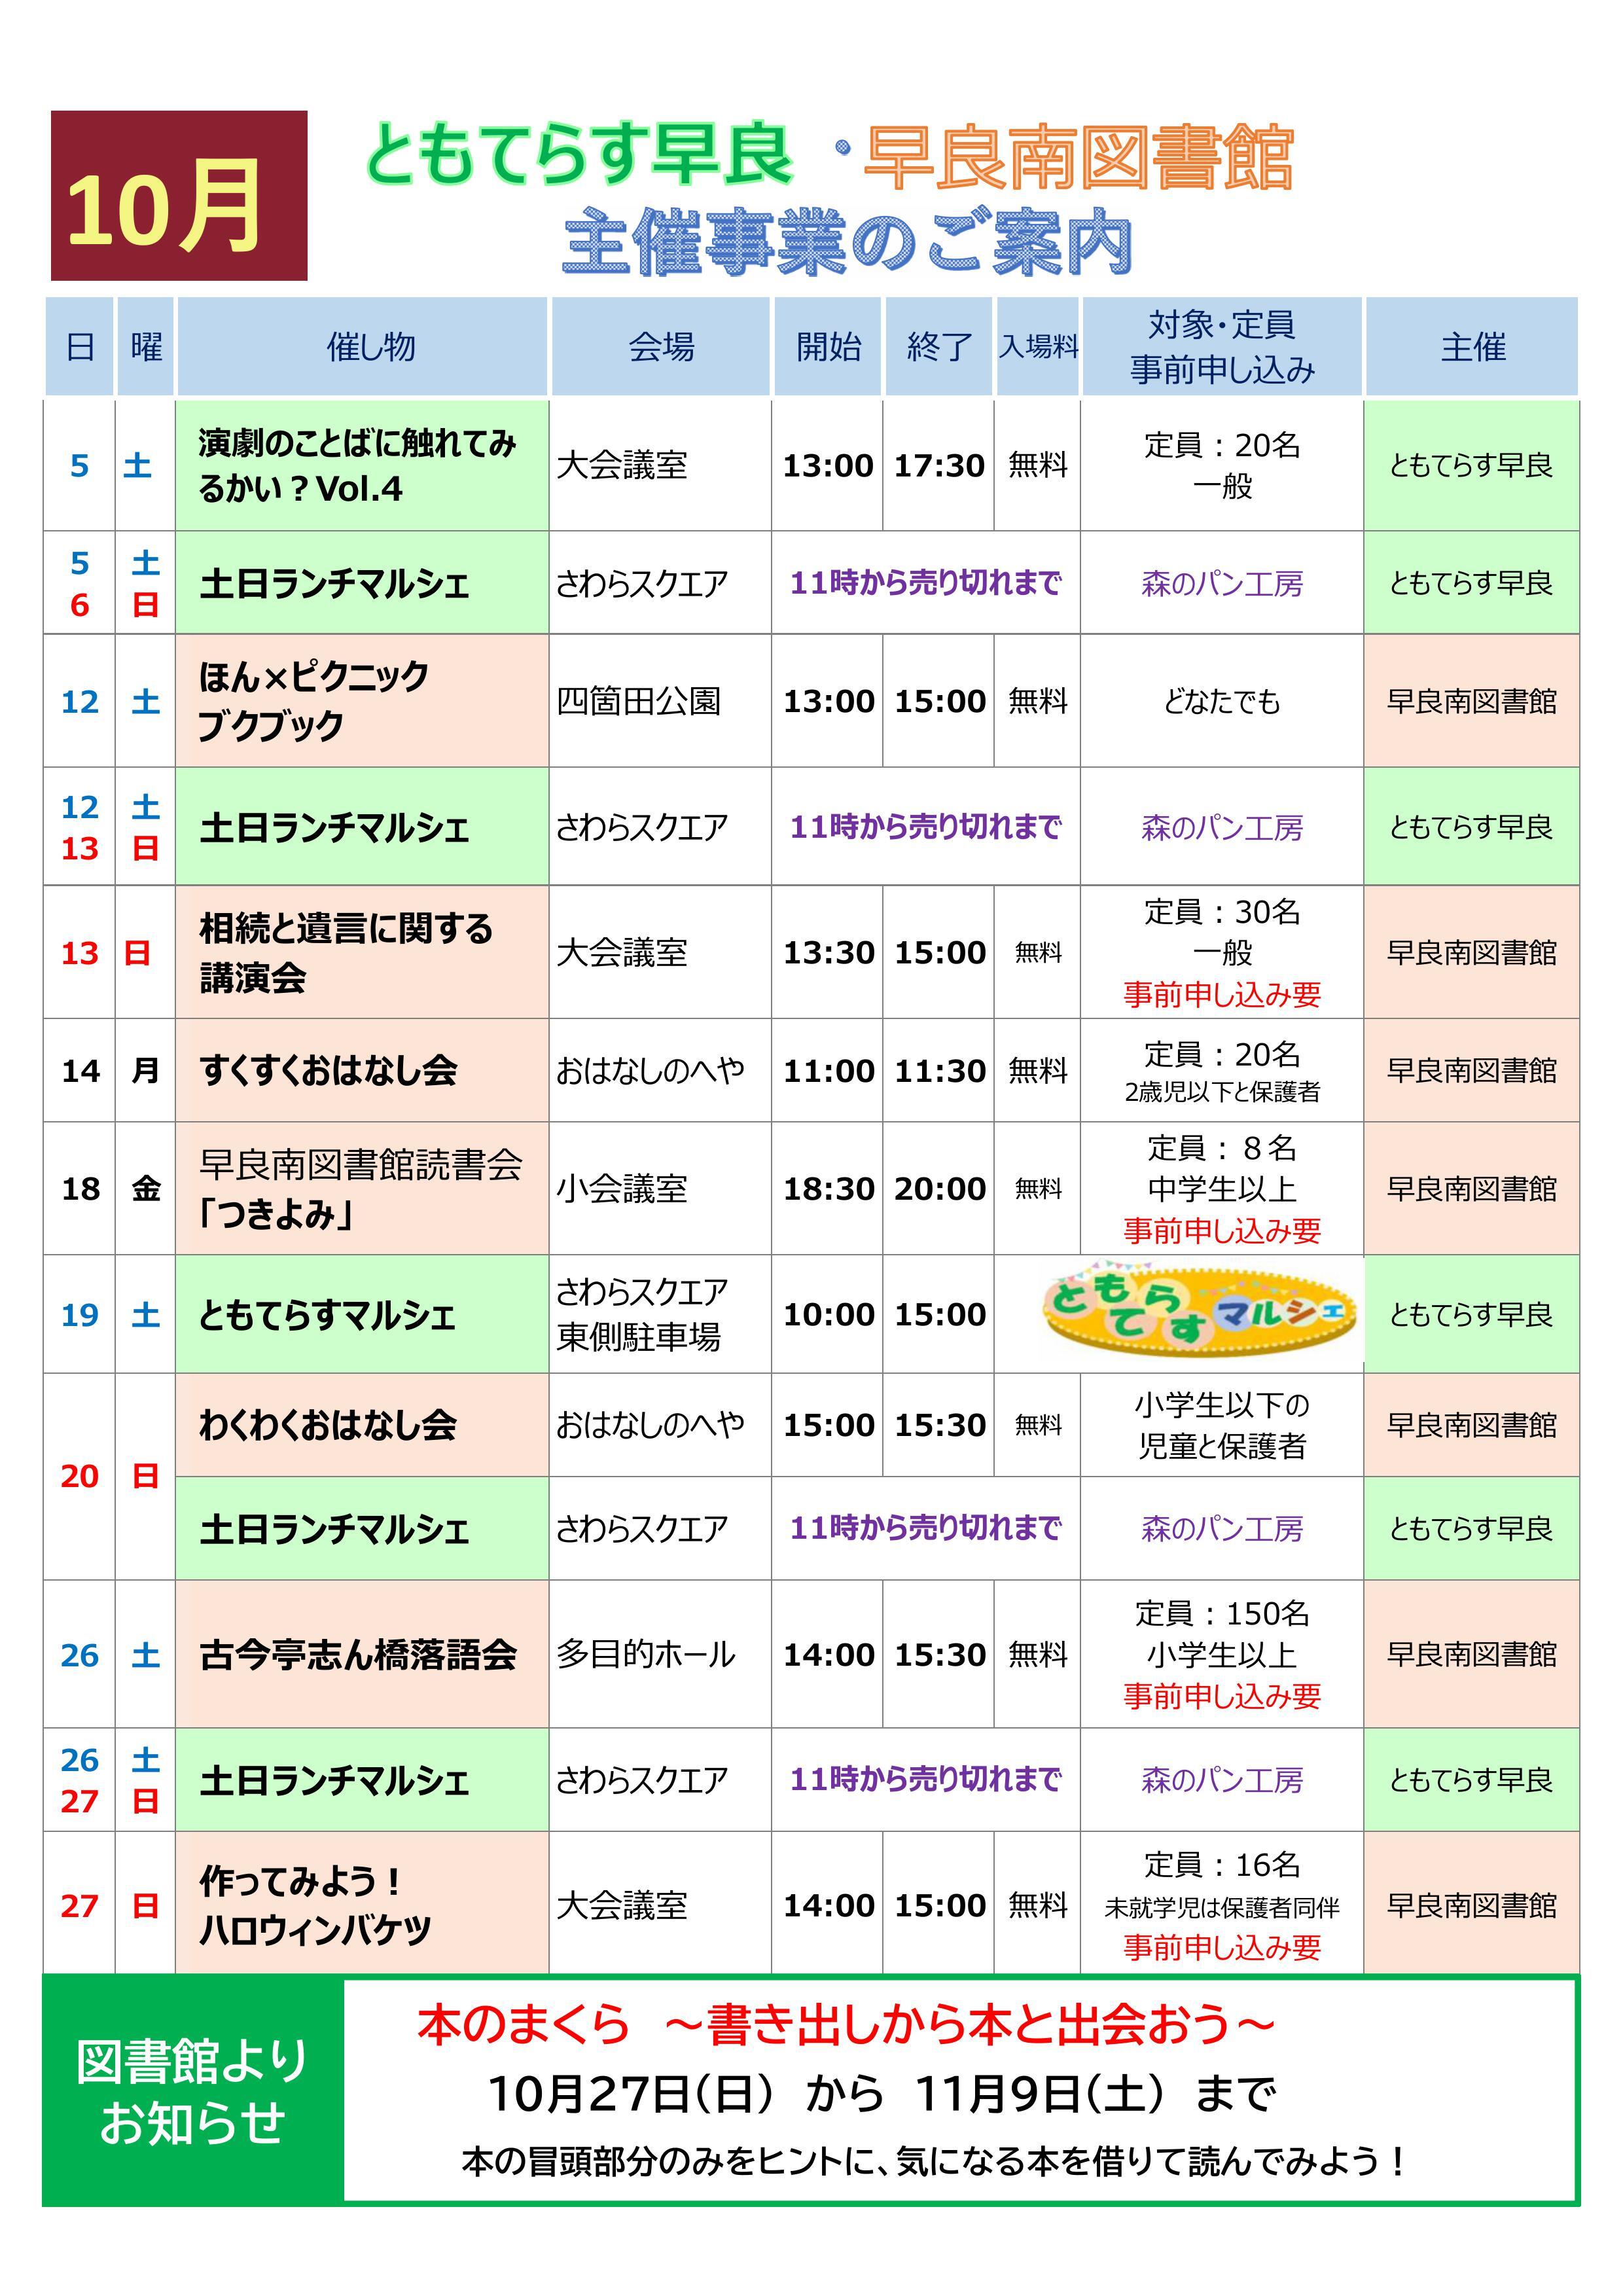
Task: Click the 10:00 start time
Action: pyautogui.click(x=828, y=1314)
